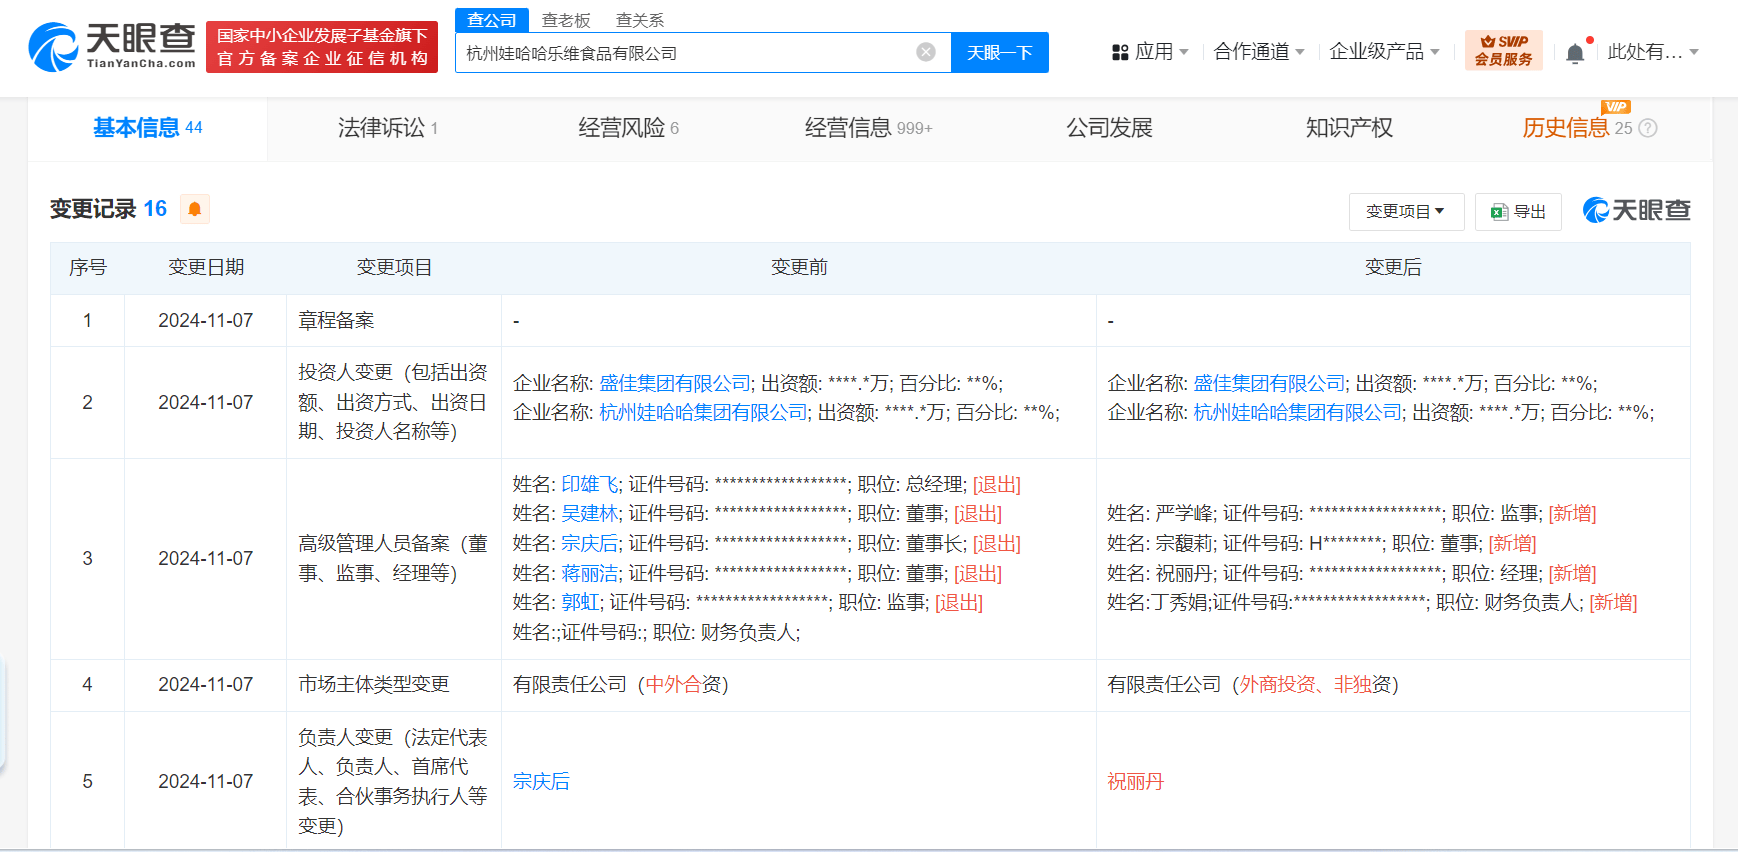Switch to 知识产权 tab
The height and width of the screenshot is (852, 1738).
click(1349, 128)
